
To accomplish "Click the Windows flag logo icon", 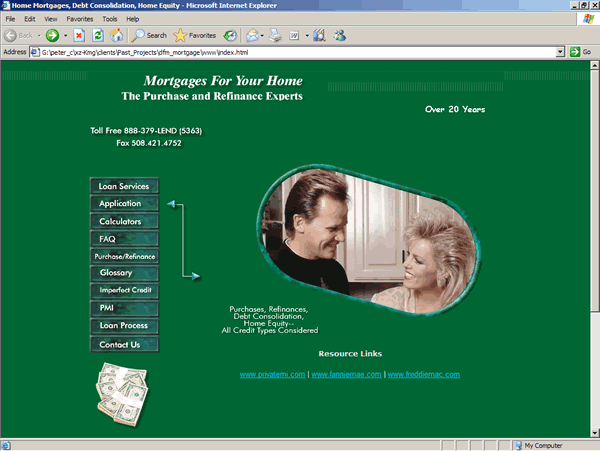I will tap(588, 19).
